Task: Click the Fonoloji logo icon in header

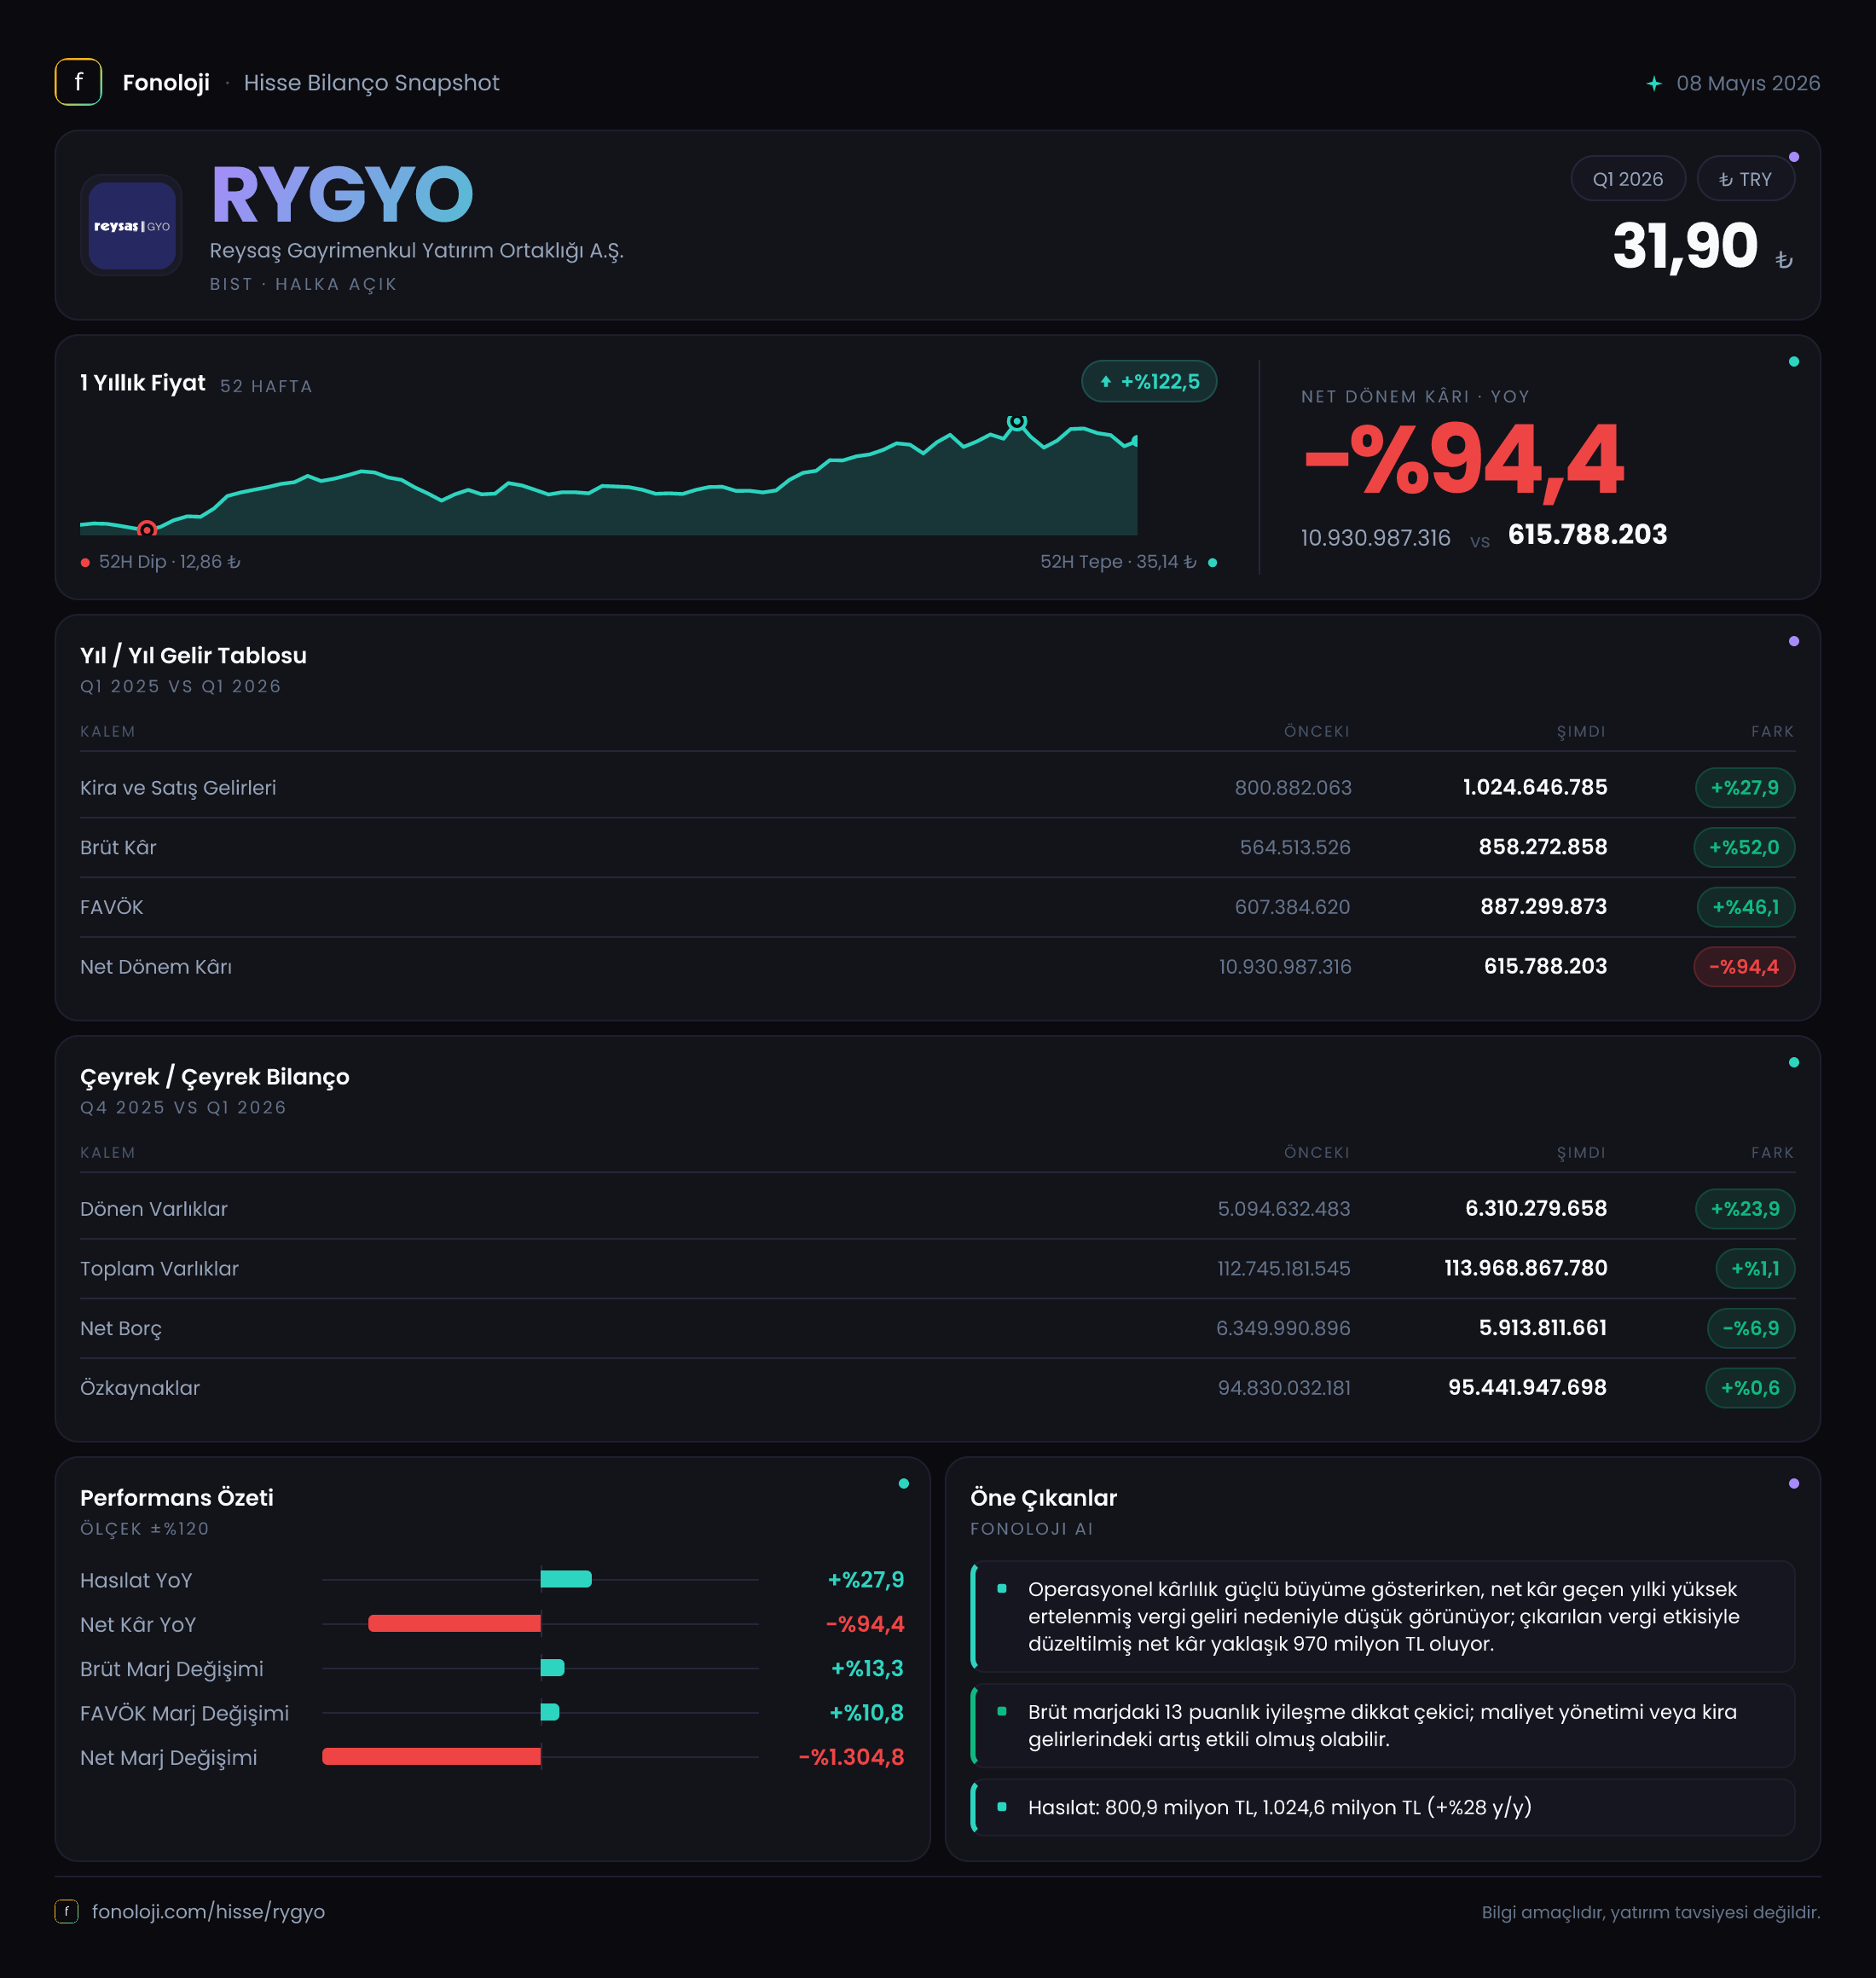Action: click(78, 82)
